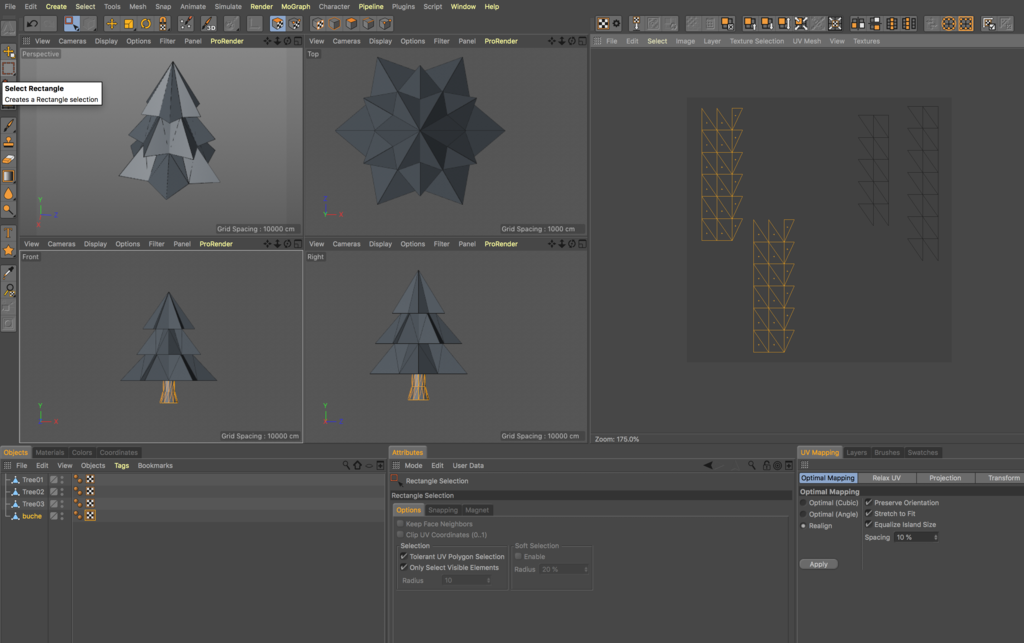
Task: Click the checkerboard texture icon in UV toolbar
Action: (x=603, y=24)
